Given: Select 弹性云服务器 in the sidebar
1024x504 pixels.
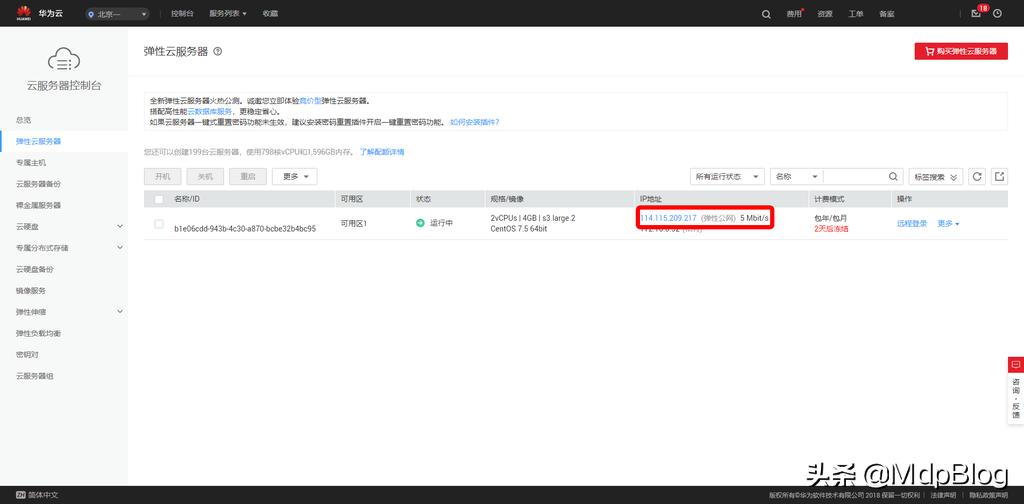Looking at the screenshot, I should [x=39, y=141].
